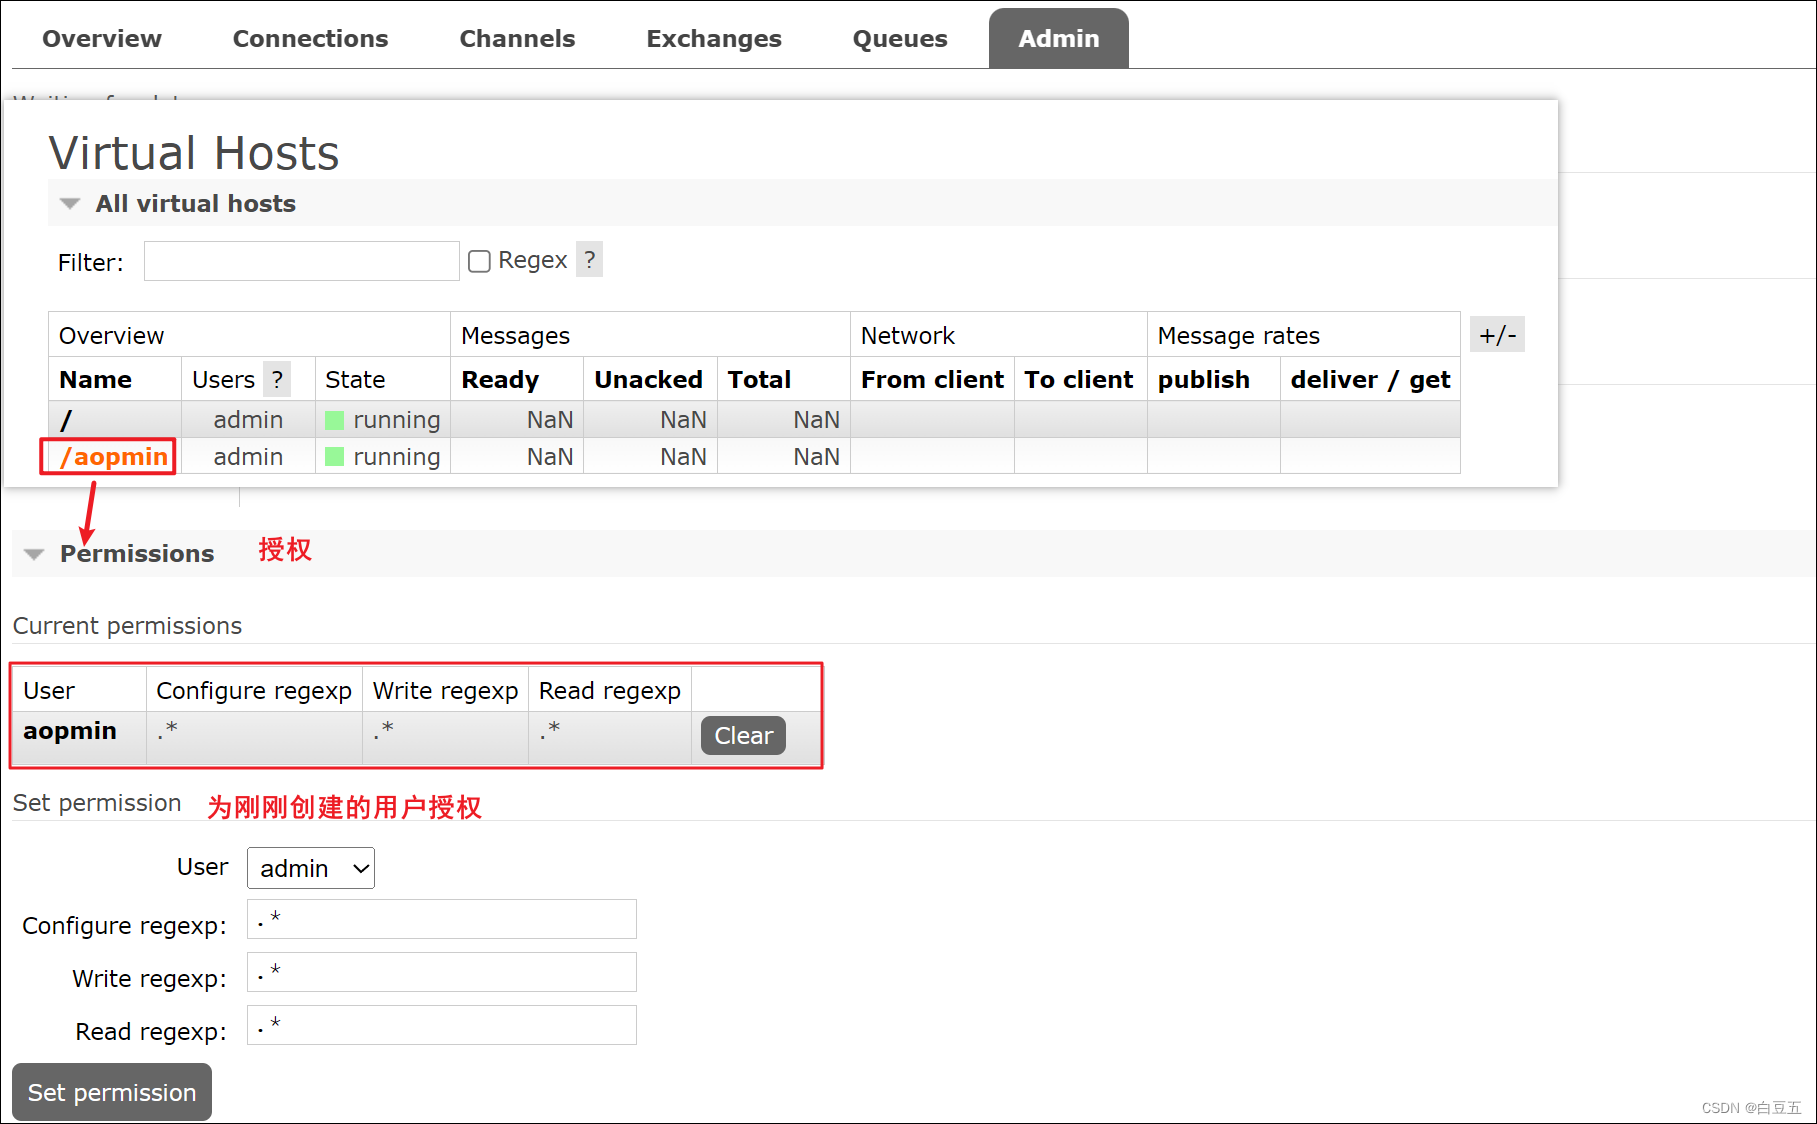The height and width of the screenshot is (1124, 1817).
Task: Open the /aopmin virtual host link
Action: 113,457
